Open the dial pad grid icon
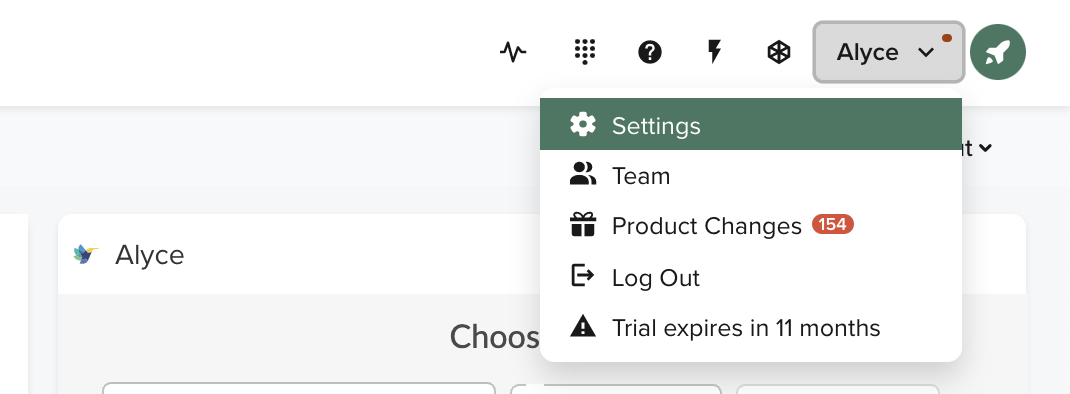The image size is (1070, 394). (x=584, y=52)
